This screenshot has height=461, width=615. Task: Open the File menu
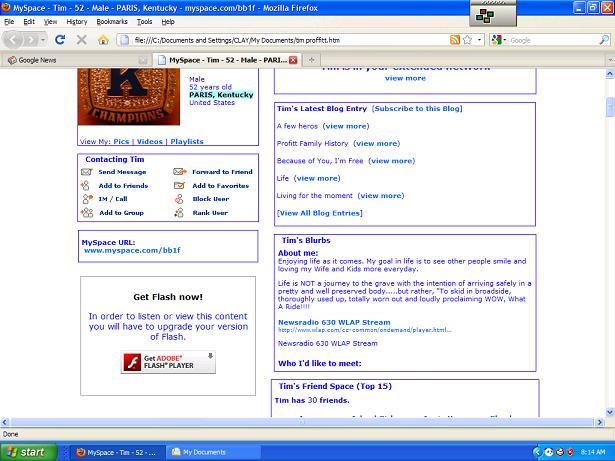click(9, 22)
